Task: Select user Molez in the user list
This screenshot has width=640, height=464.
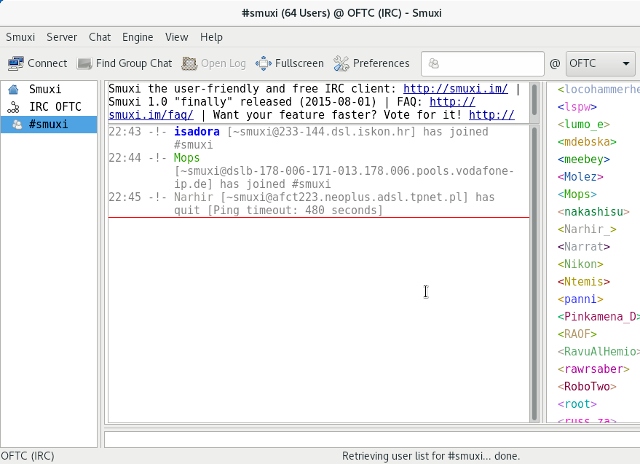Action: pos(580,177)
